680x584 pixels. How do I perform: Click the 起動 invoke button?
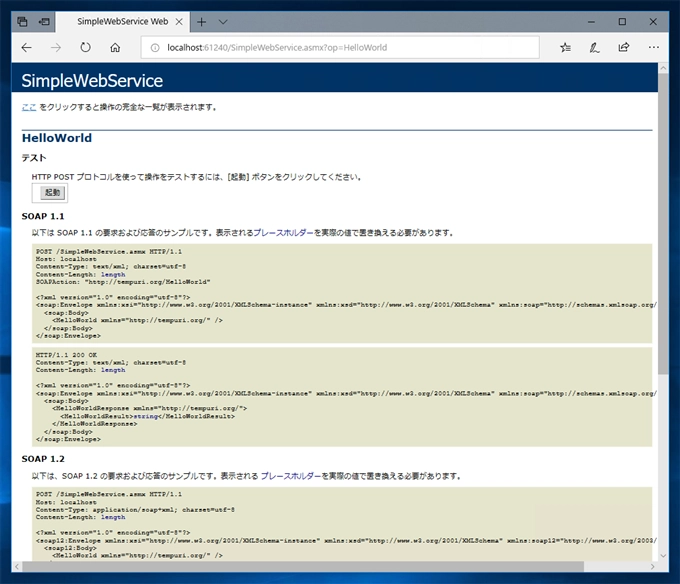pyautogui.click(x=52, y=192)
